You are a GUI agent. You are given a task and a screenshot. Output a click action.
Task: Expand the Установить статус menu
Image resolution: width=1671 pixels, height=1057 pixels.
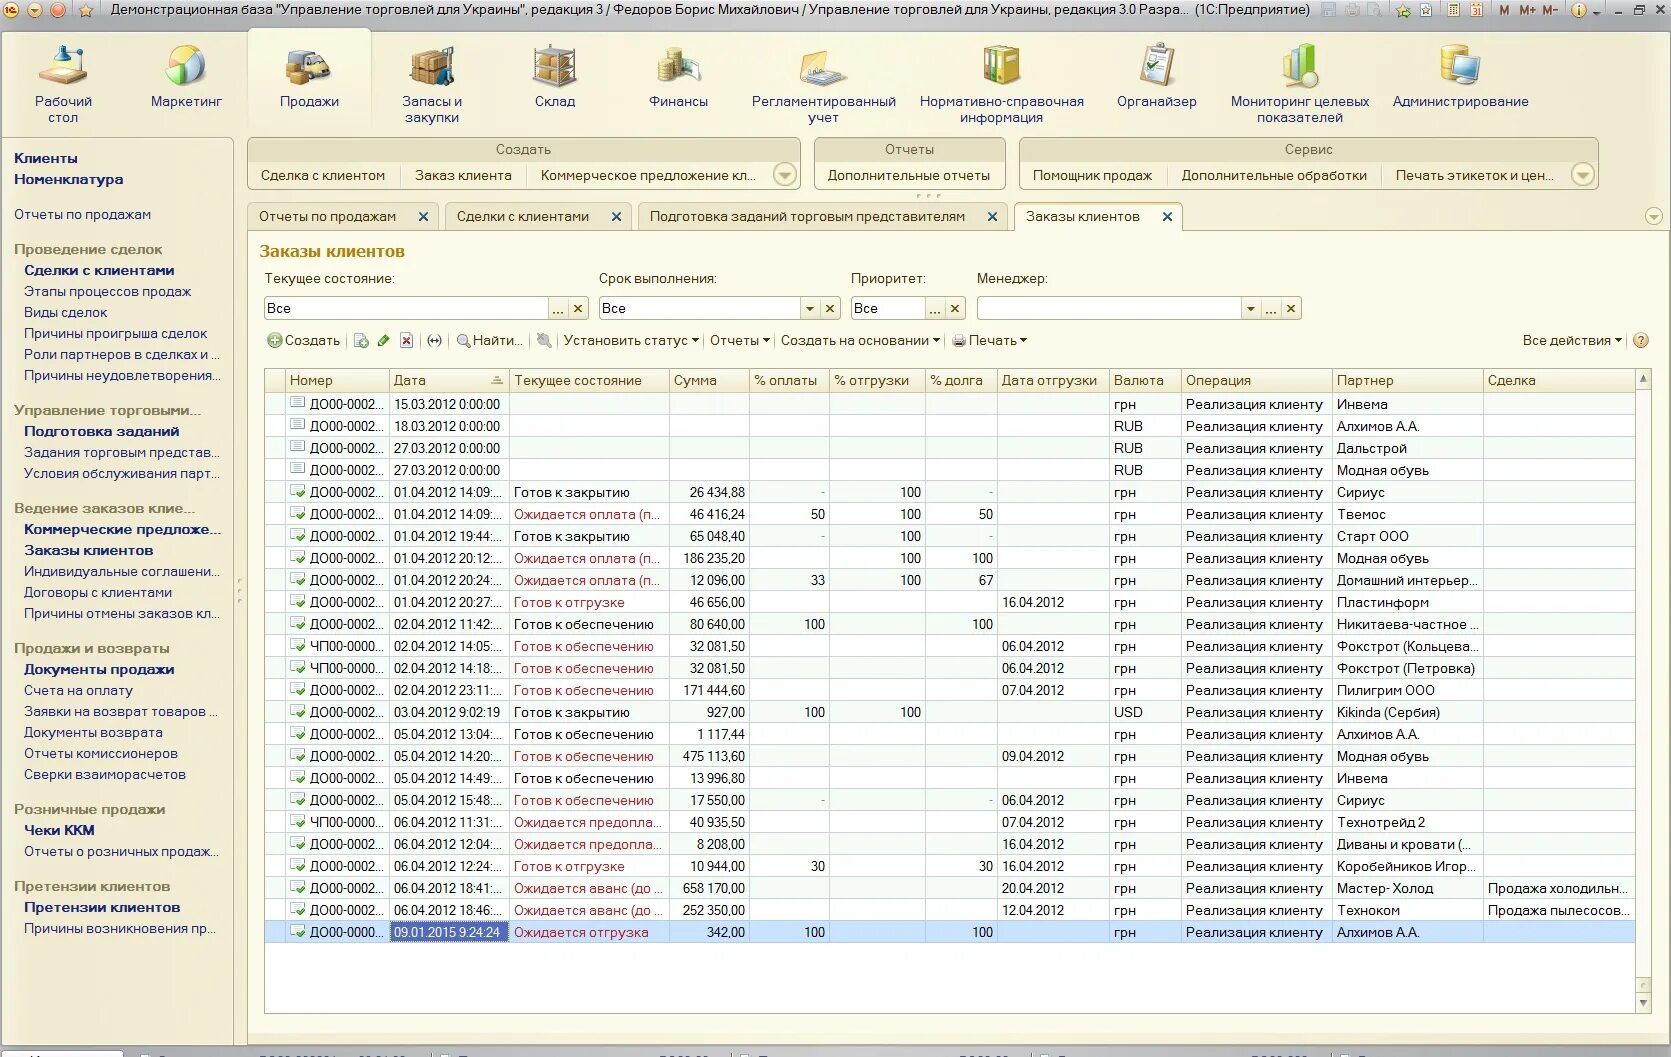pos(631,341)
